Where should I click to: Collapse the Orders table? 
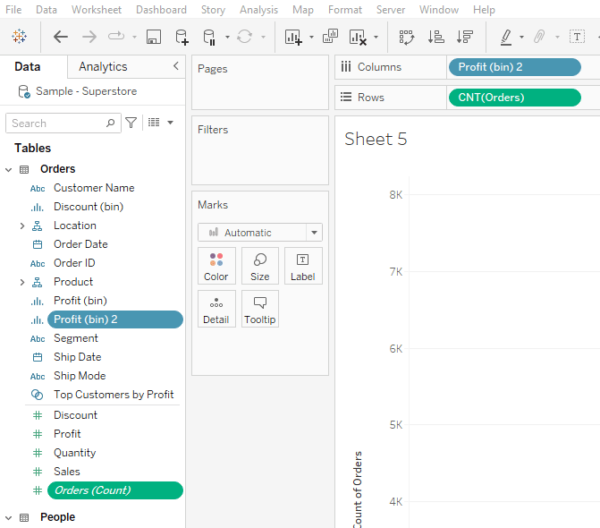(x=9, y=170)
